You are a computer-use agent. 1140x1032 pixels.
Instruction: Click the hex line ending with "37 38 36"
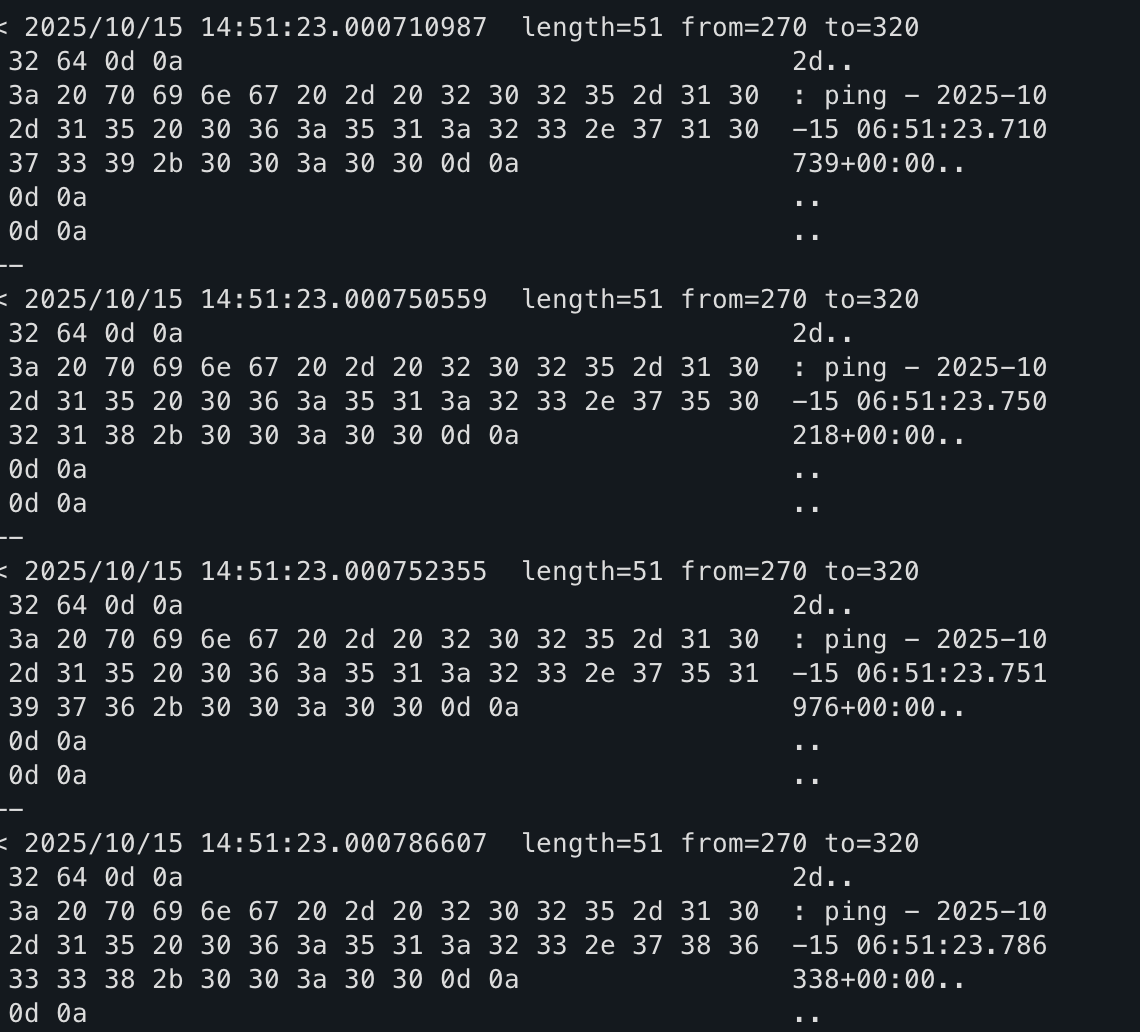coord(384,945)
